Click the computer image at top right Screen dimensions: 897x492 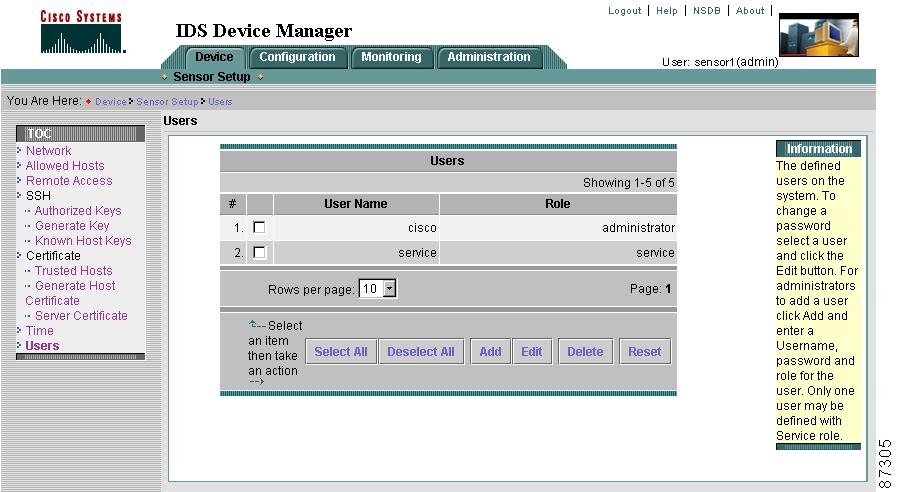(x=819, y=35)
